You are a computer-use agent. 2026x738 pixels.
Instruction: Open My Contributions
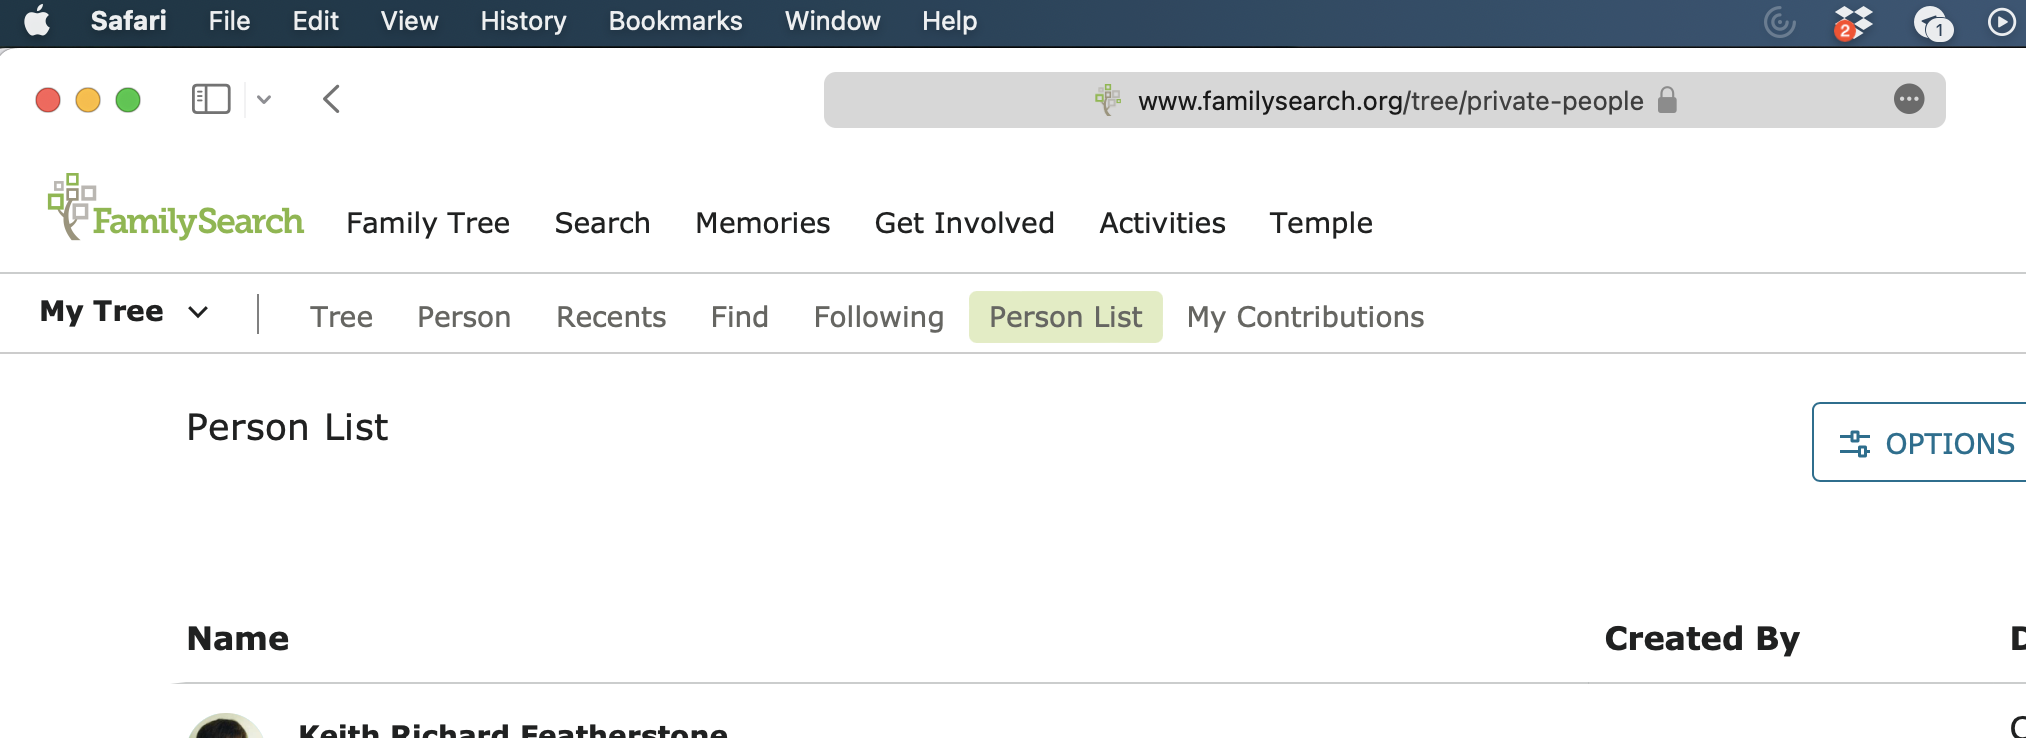pyautogui.click(x=1305, y=316)
